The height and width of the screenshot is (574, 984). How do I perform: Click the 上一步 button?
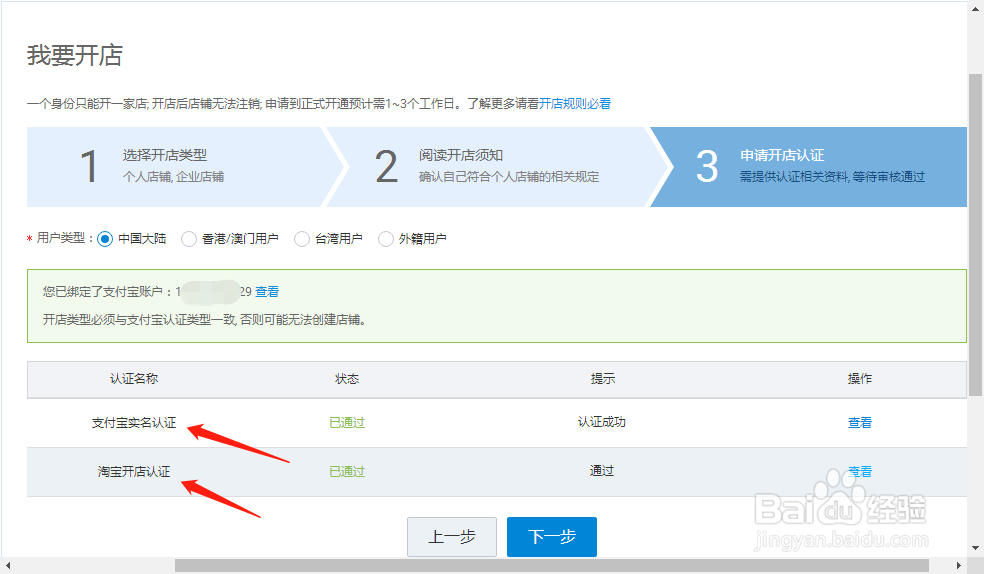coord(452,537)
